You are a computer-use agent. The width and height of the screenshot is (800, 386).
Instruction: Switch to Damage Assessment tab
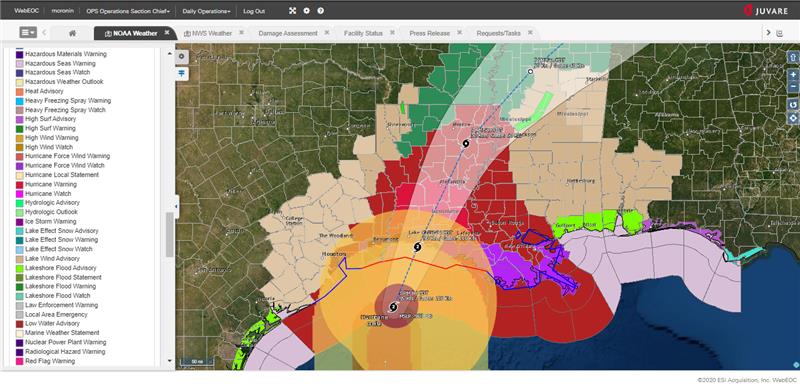[288, 33]
